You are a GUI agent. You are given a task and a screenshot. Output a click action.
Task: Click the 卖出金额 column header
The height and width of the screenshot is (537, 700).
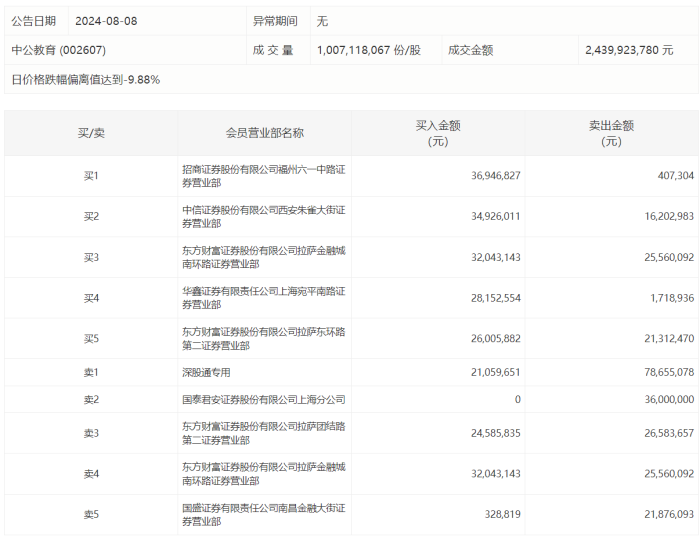(611, 133)
